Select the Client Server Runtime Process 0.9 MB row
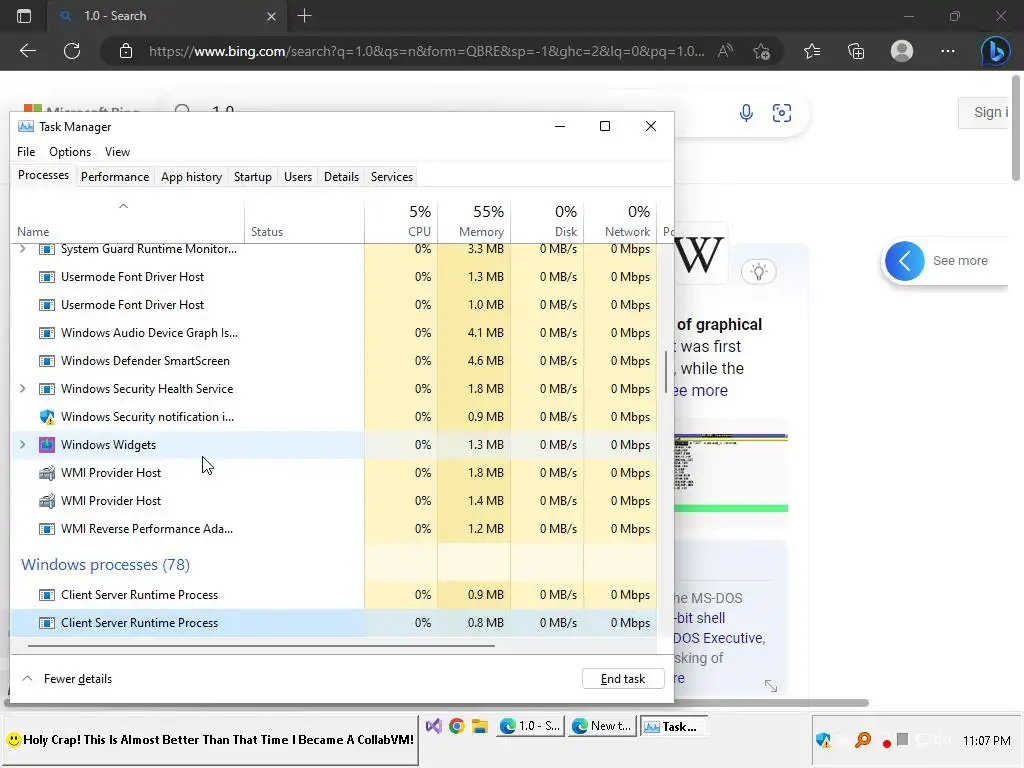The width and height of the screenshot is (1024, 768). tap(334, 595)
